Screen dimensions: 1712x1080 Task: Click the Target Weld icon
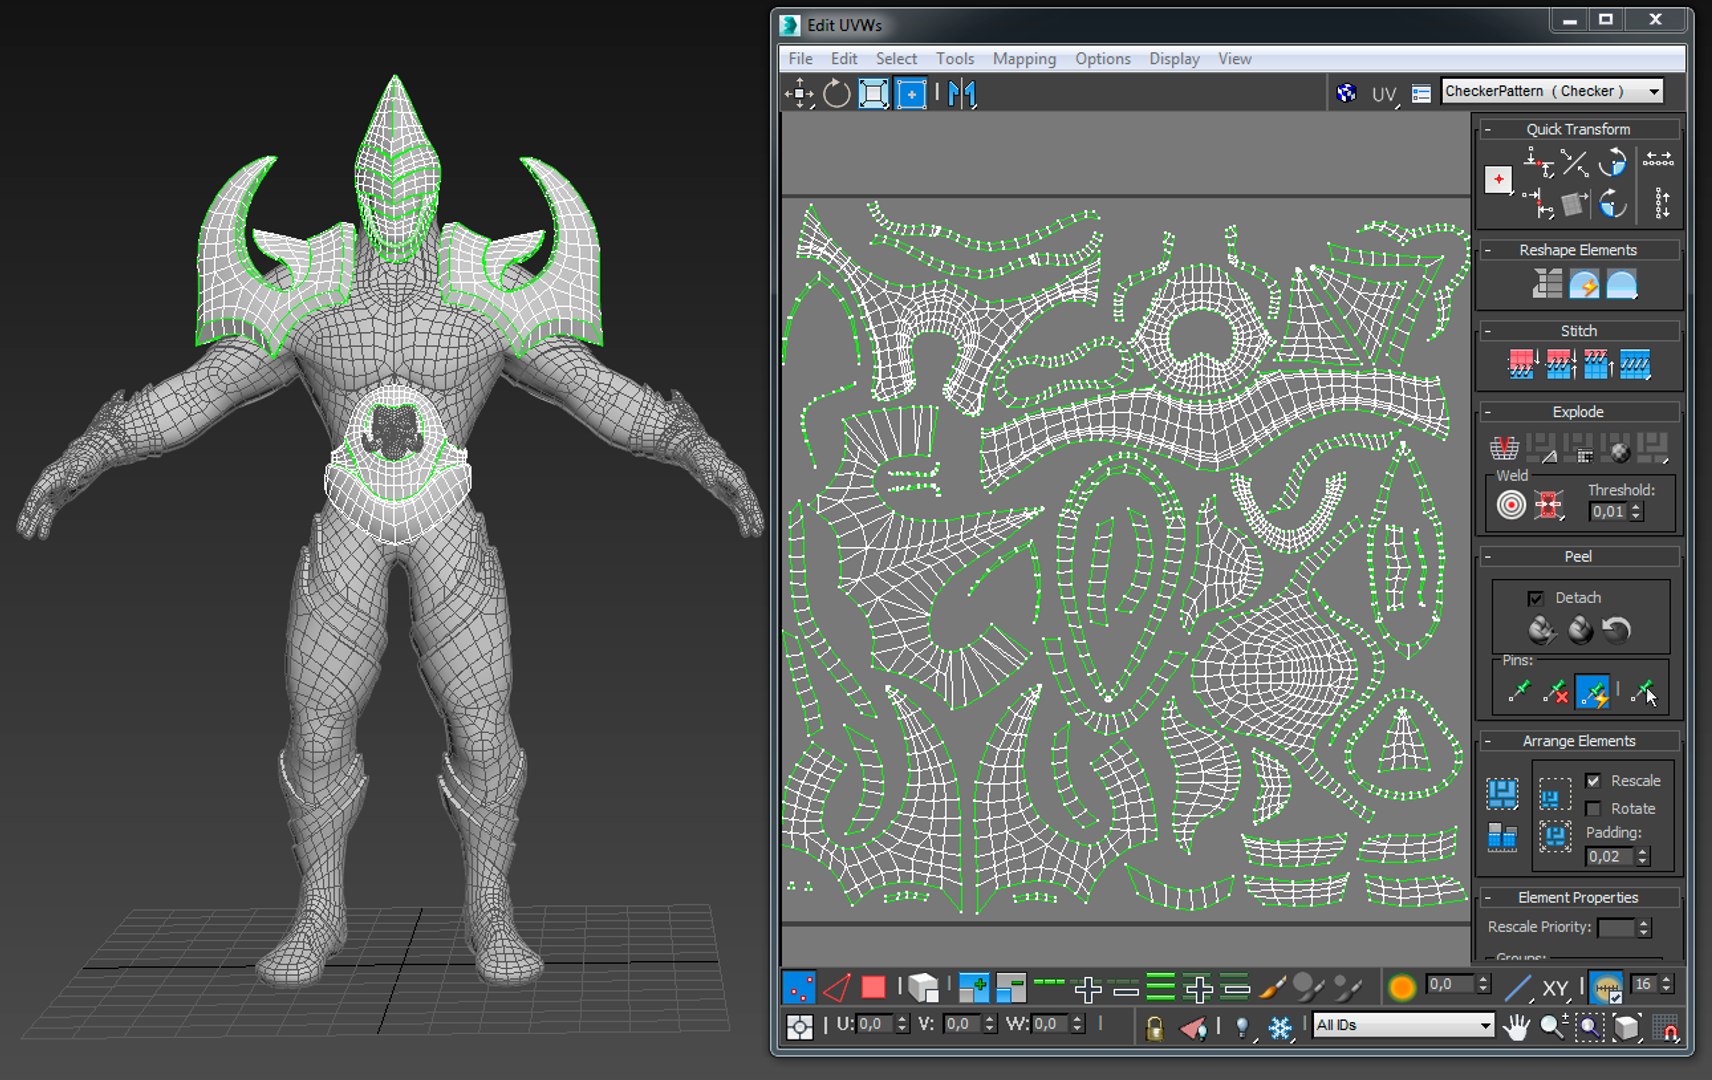coord(1511,505)
